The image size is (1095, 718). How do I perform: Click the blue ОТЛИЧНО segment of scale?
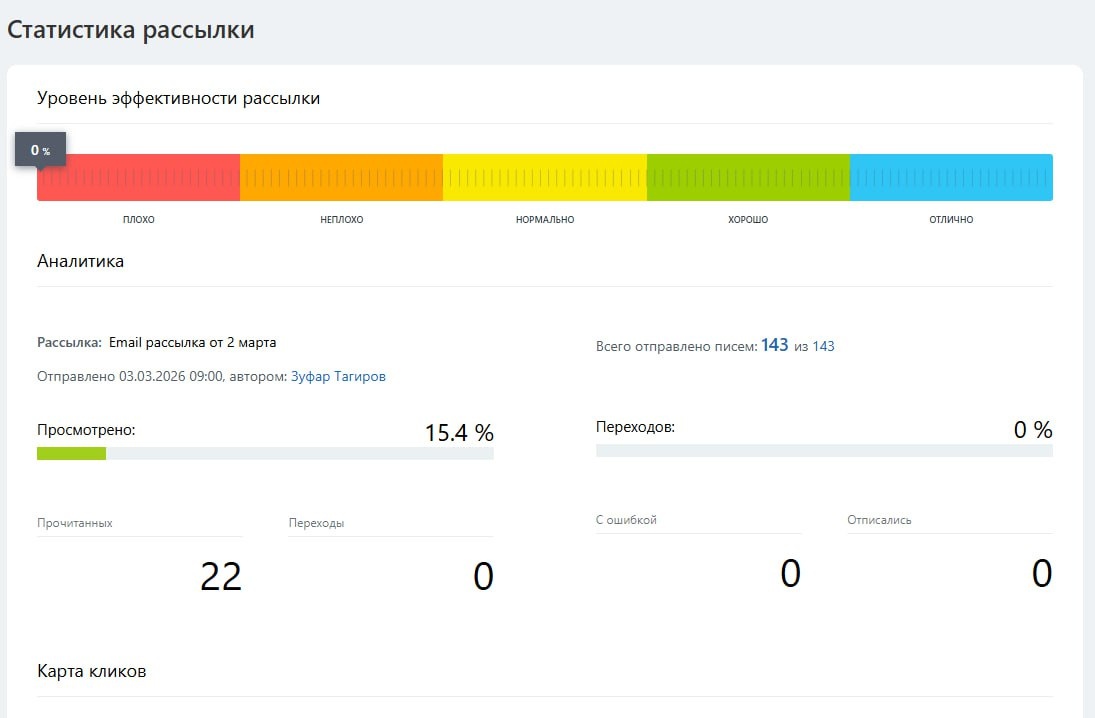[951, 177]
